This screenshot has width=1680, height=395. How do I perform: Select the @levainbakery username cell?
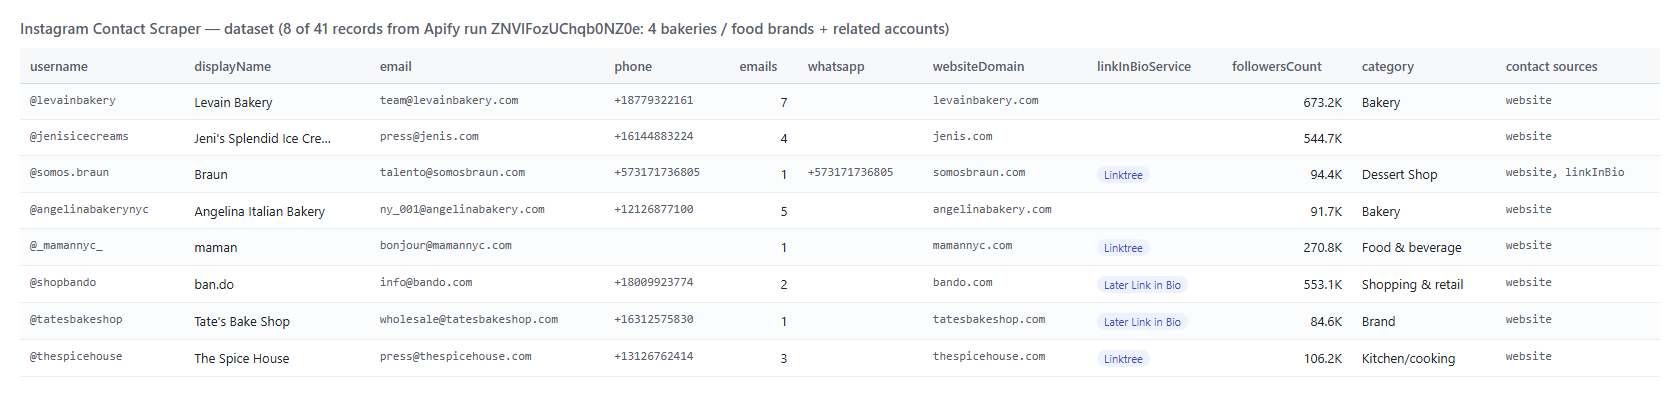(x=73, y=101)
